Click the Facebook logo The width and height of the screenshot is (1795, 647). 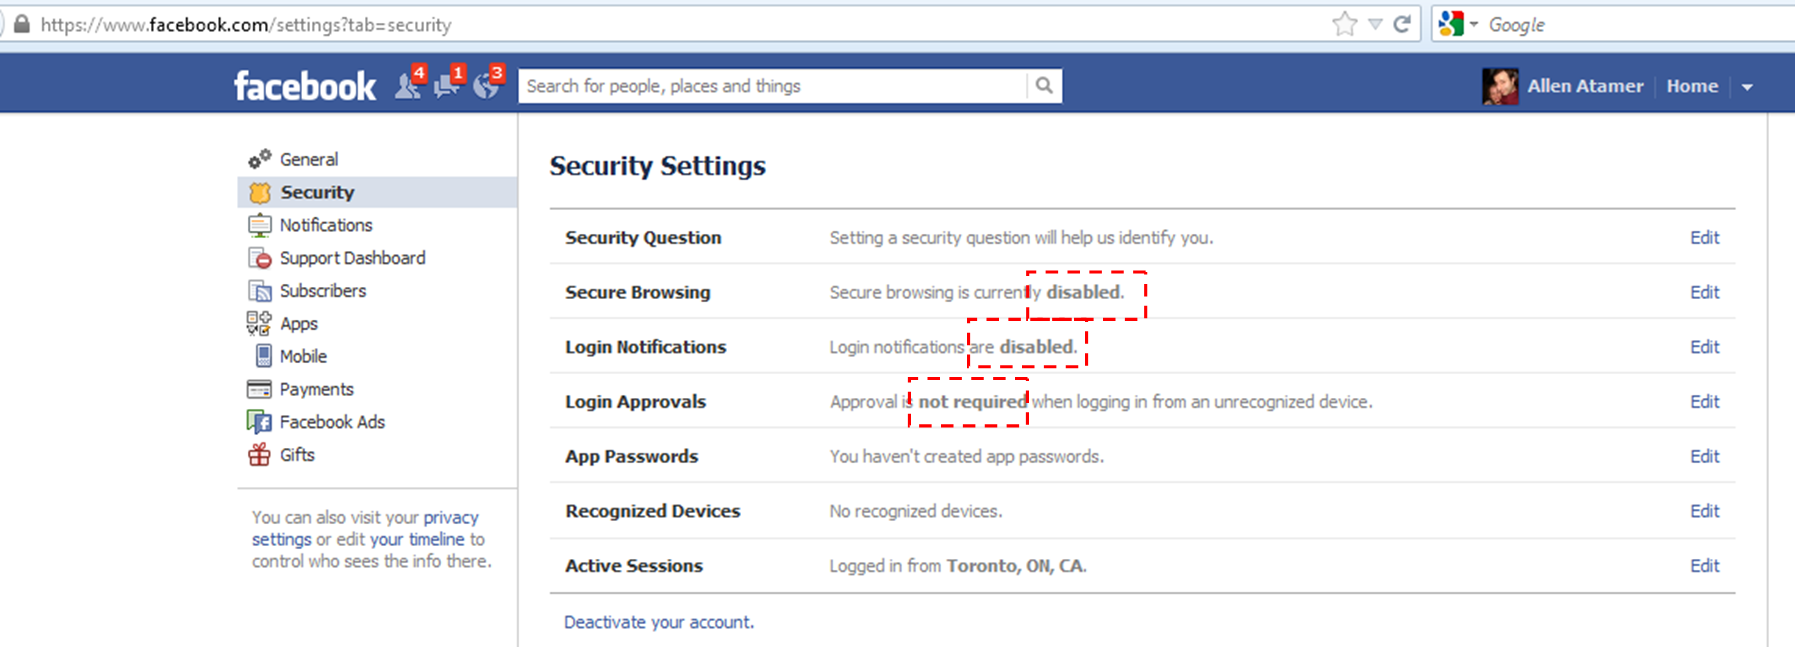pos(305,86)
